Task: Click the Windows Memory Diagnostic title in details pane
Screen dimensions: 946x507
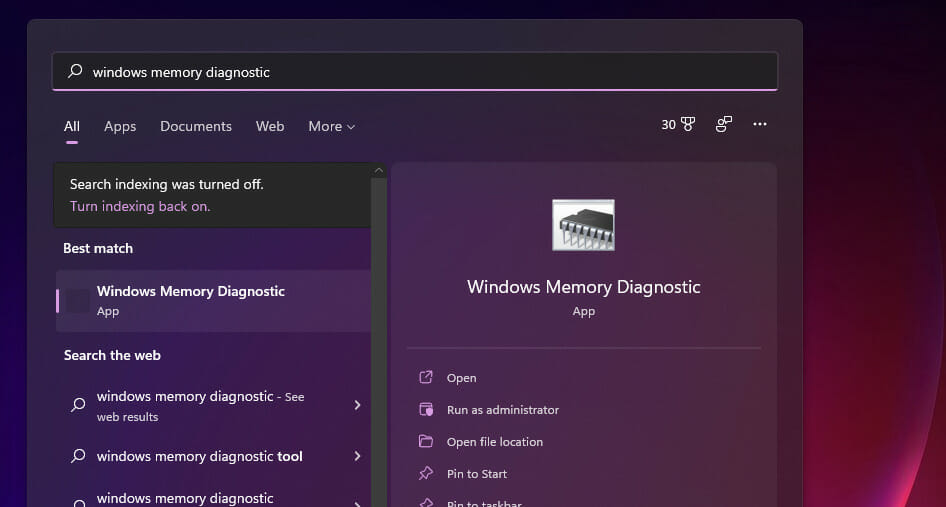Action: tap(583, 287)
